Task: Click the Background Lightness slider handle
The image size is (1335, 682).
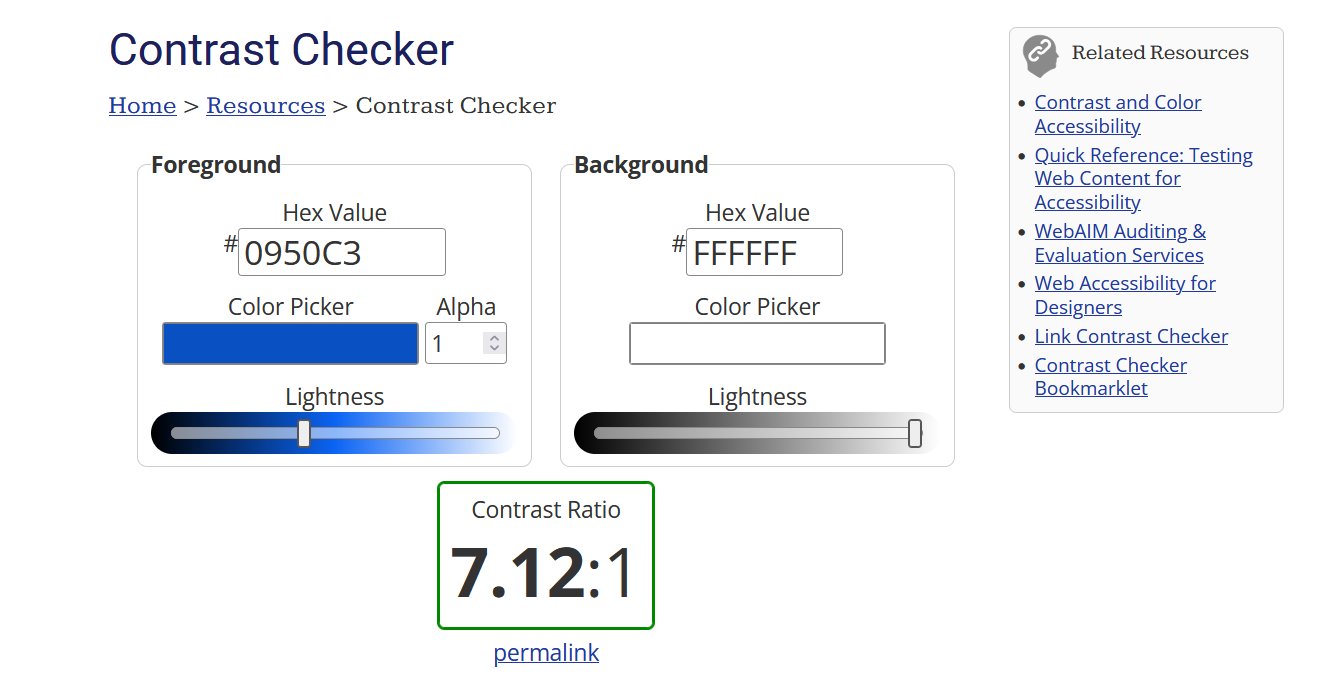Action: pyautogui.click(x=914, y=432)
